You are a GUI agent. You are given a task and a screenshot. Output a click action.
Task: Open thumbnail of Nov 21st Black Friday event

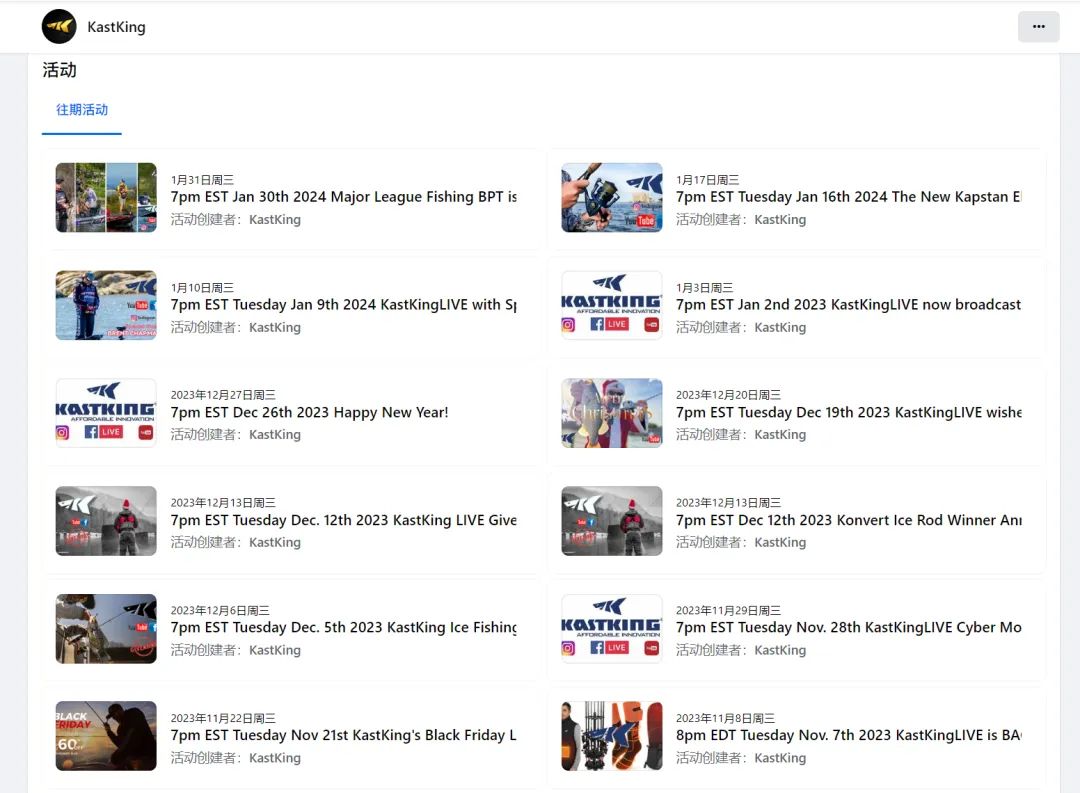click(x=106, y=736)
